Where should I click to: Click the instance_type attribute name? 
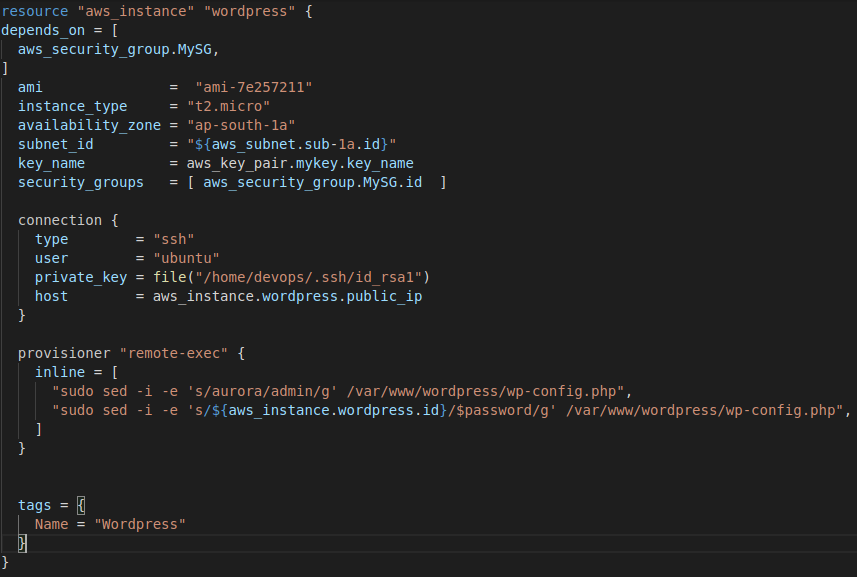(73, 107)
